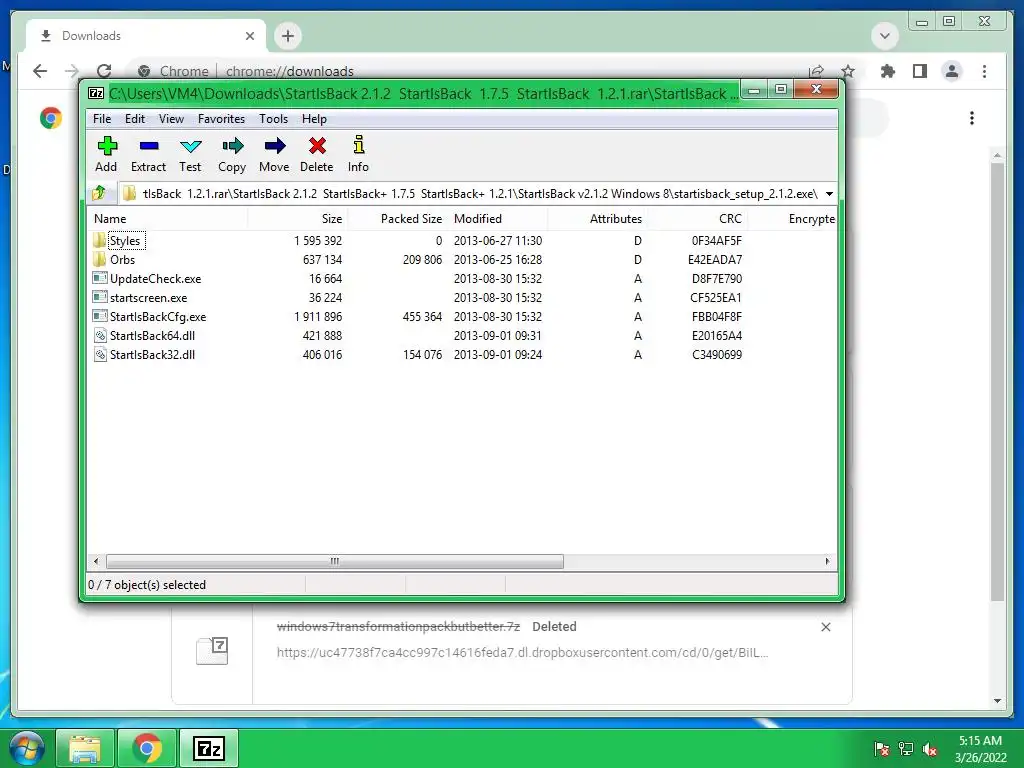Click Chrome's back arrow
This screenshot has height=768, width=1024.
click(x=40, y=71)
